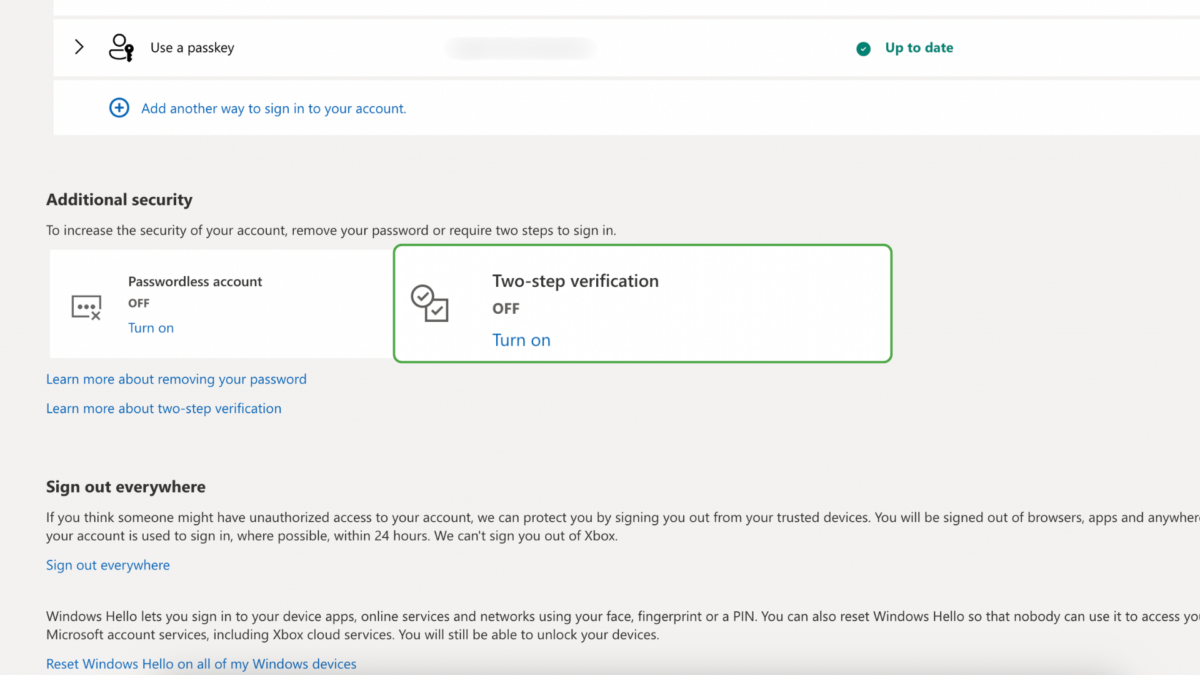Image resolution: width=1200 pixels, height=675 pixels.
Task: Click the plus circle add sign-in icon
Action: (119, 108)
